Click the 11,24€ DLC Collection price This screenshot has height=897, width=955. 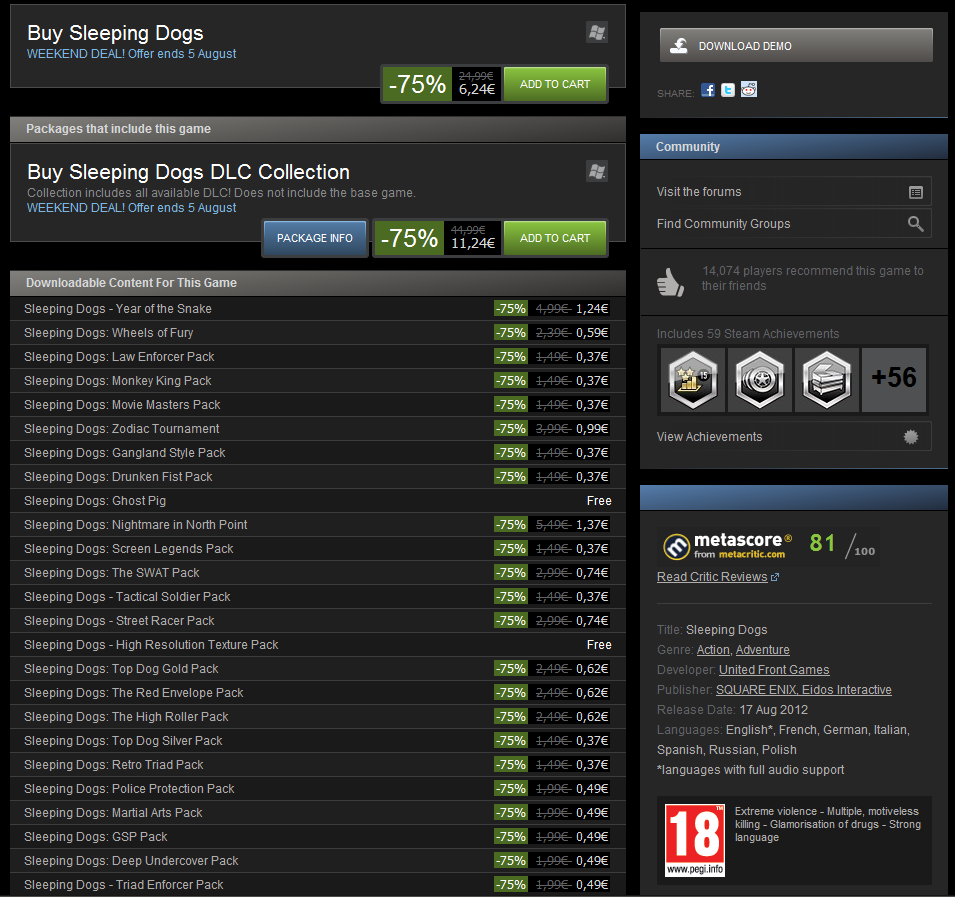473,244
